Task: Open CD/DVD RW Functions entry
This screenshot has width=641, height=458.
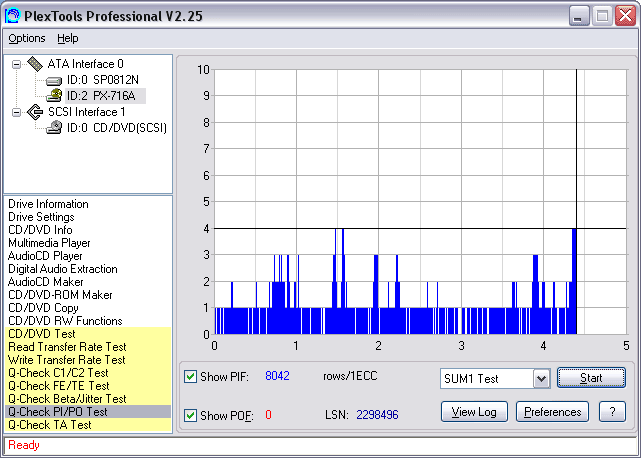Action: [x=65, y=321]
